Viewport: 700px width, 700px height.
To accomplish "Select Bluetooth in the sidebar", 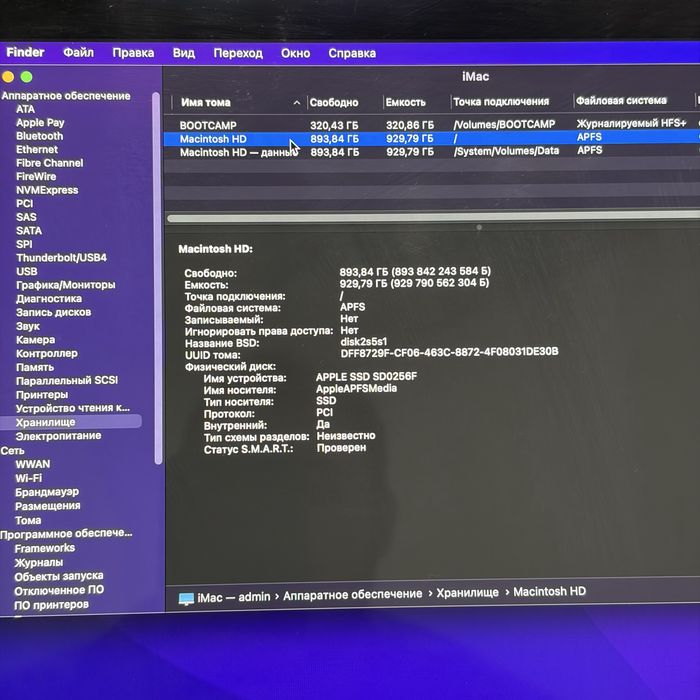I will coord(40,136).
